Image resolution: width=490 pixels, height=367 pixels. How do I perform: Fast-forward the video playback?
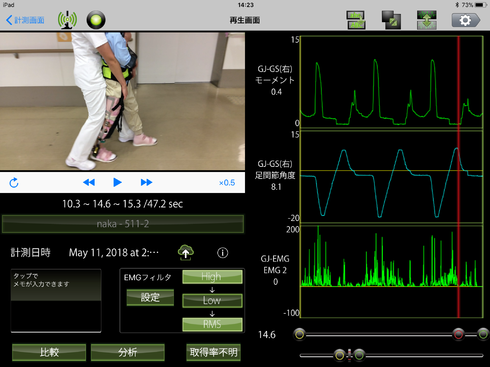point(146,182)
